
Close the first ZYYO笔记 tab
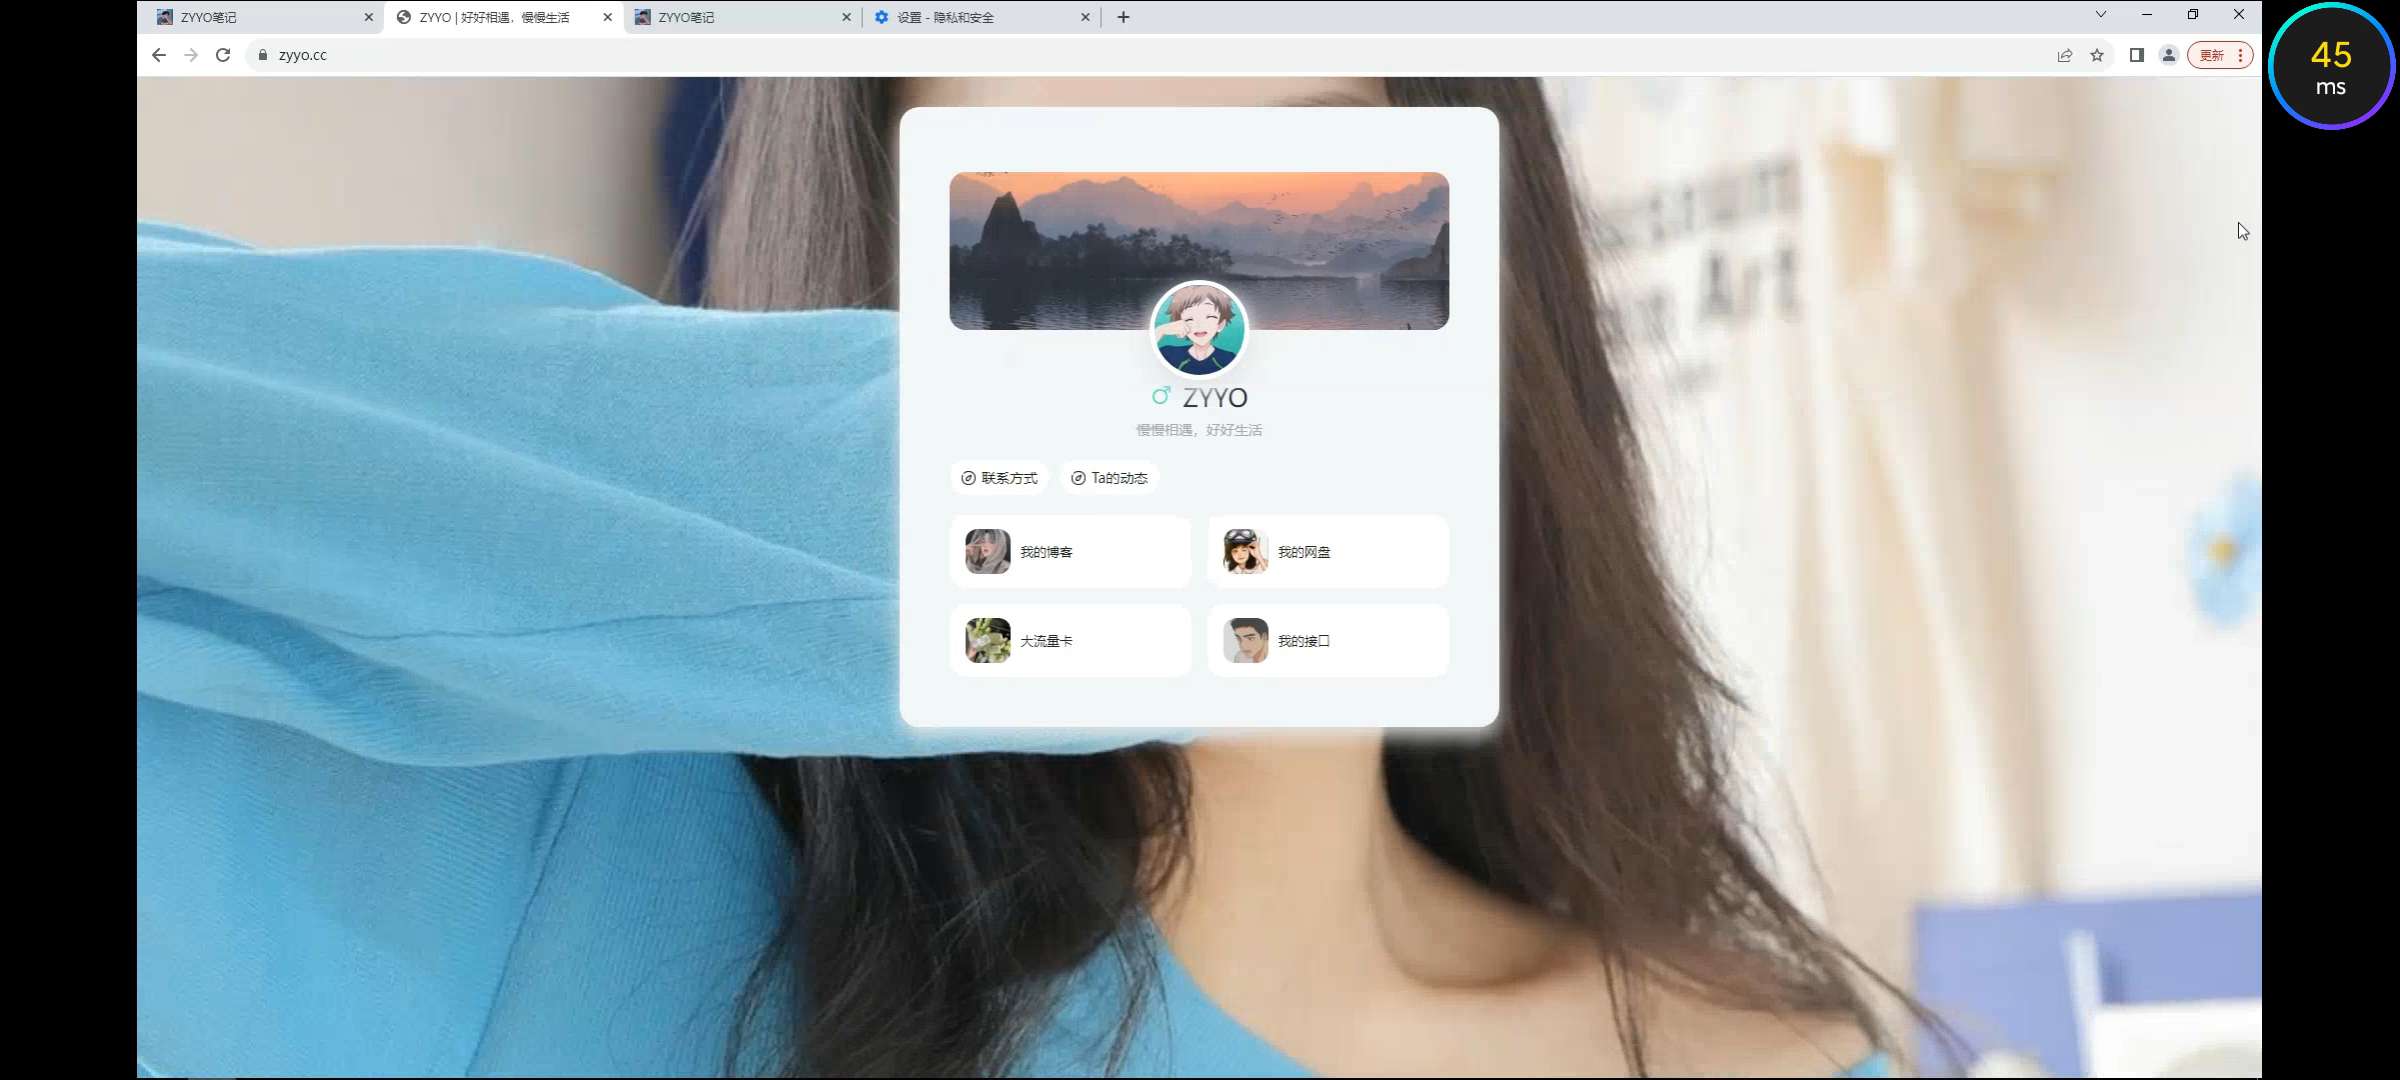(368, 17)
